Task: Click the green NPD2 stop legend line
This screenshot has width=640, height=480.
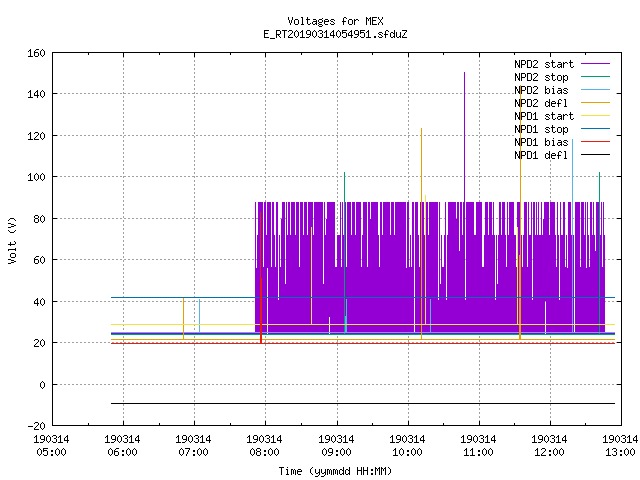Action: pos(595,77)
